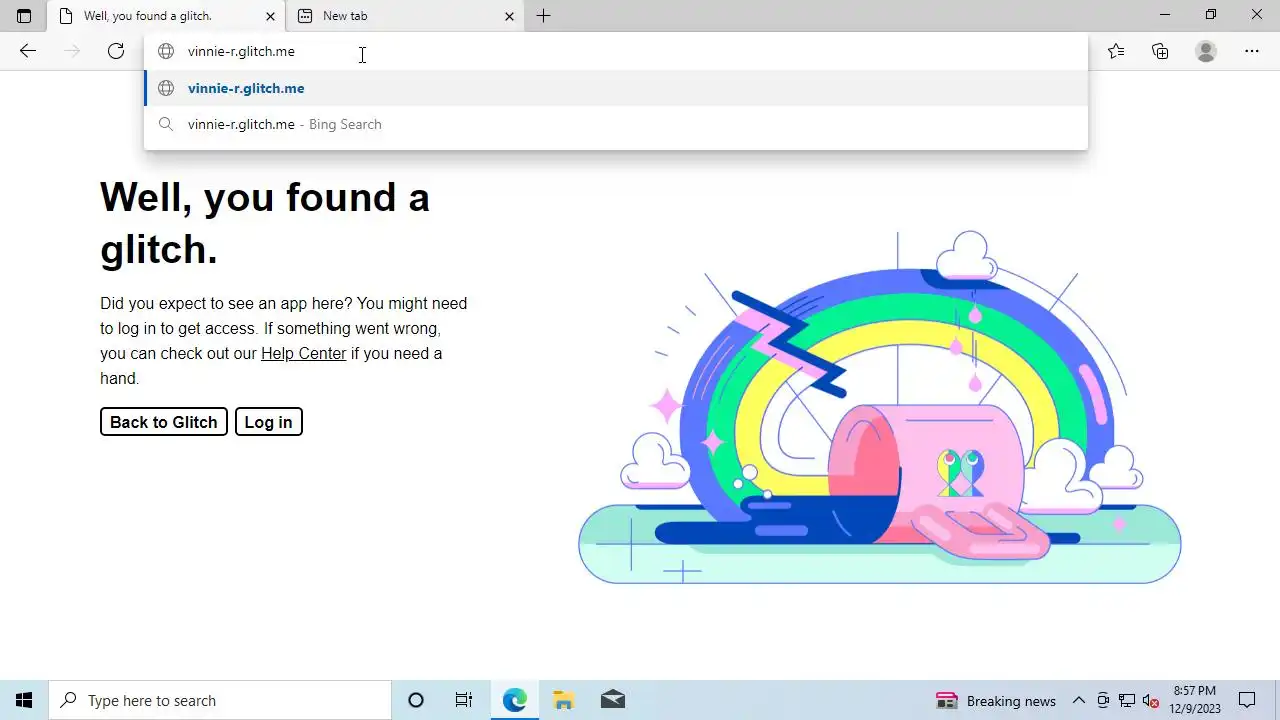Click the 'Well, you found a glitch.' heading

click(265, 223)
